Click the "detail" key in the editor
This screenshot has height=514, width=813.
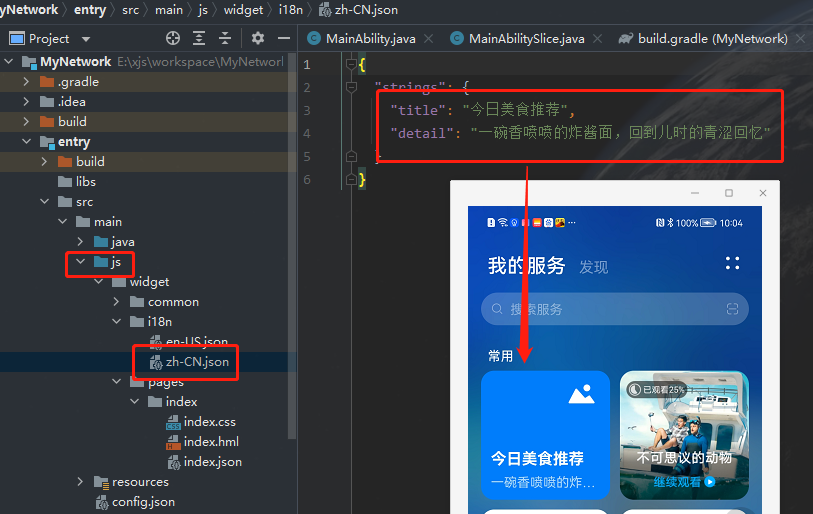(x=422, y=133)
